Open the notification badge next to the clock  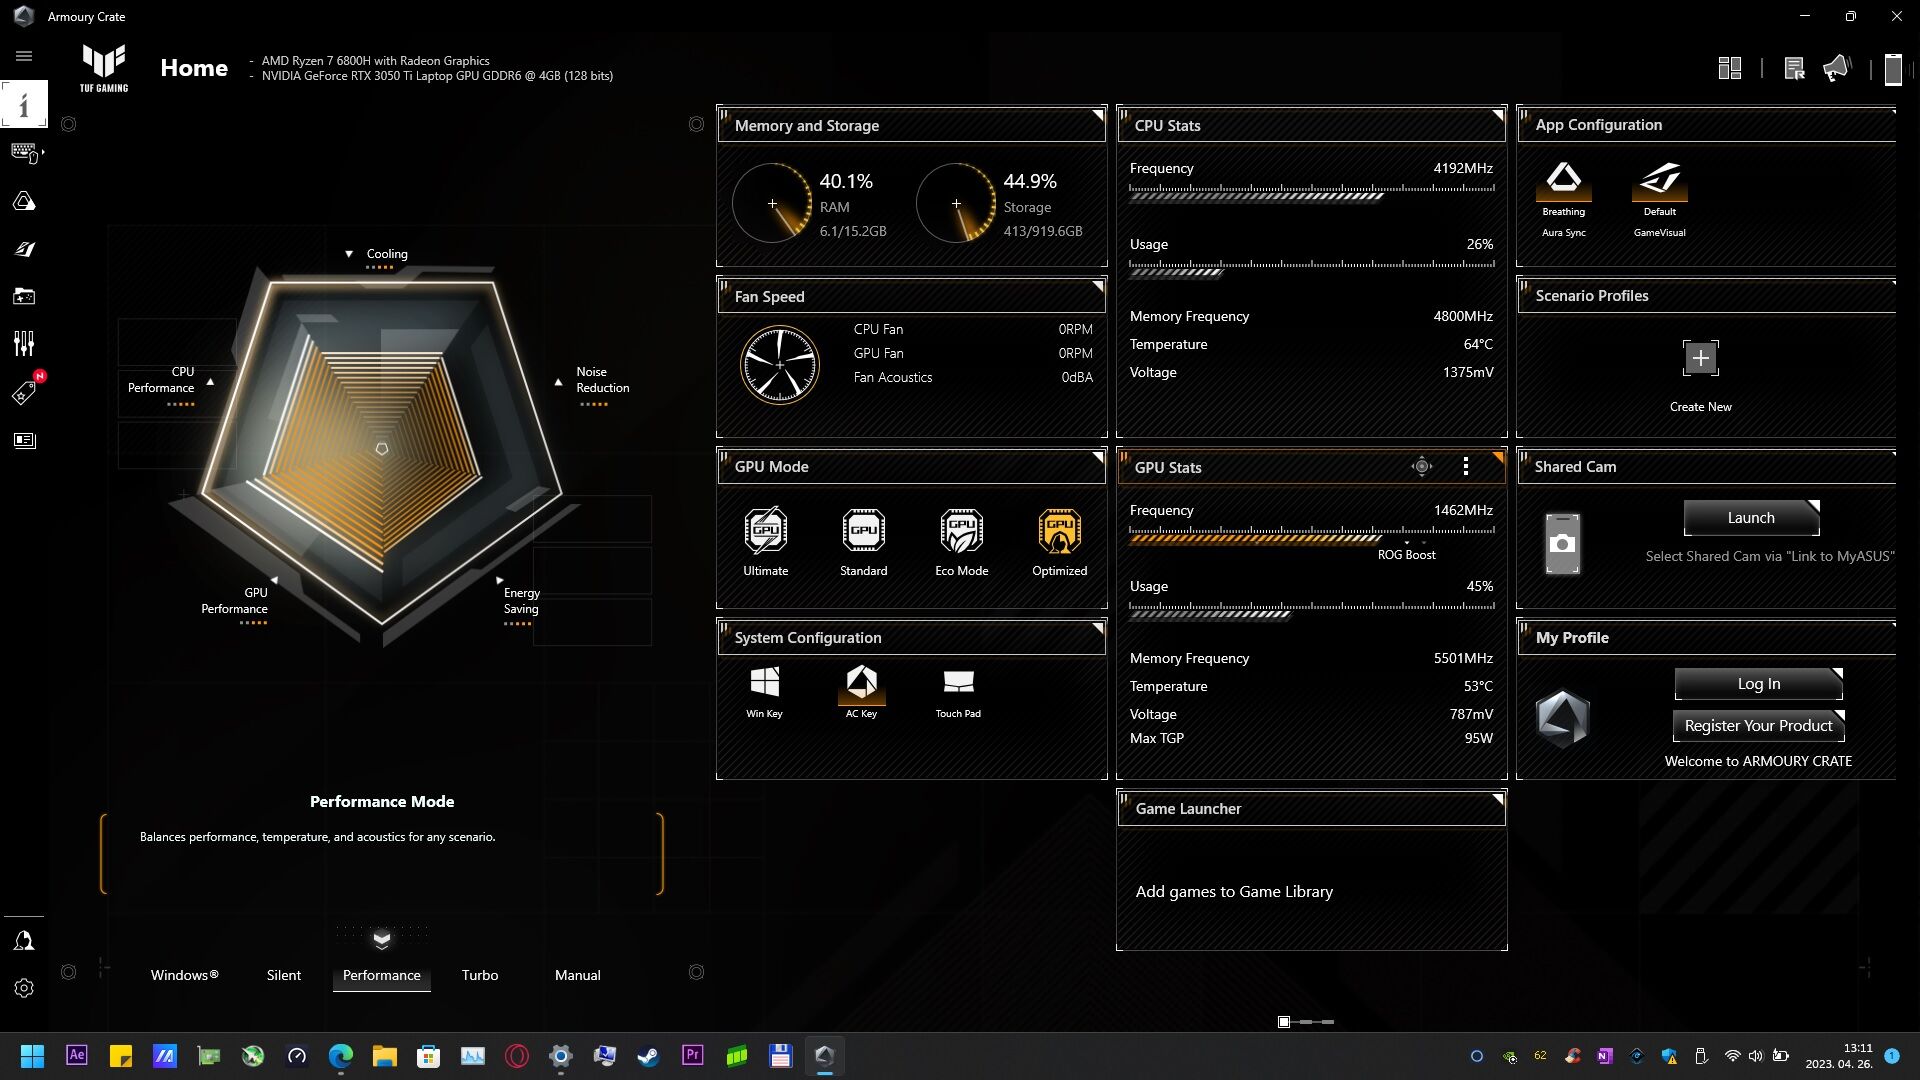click(1892, 1056)
